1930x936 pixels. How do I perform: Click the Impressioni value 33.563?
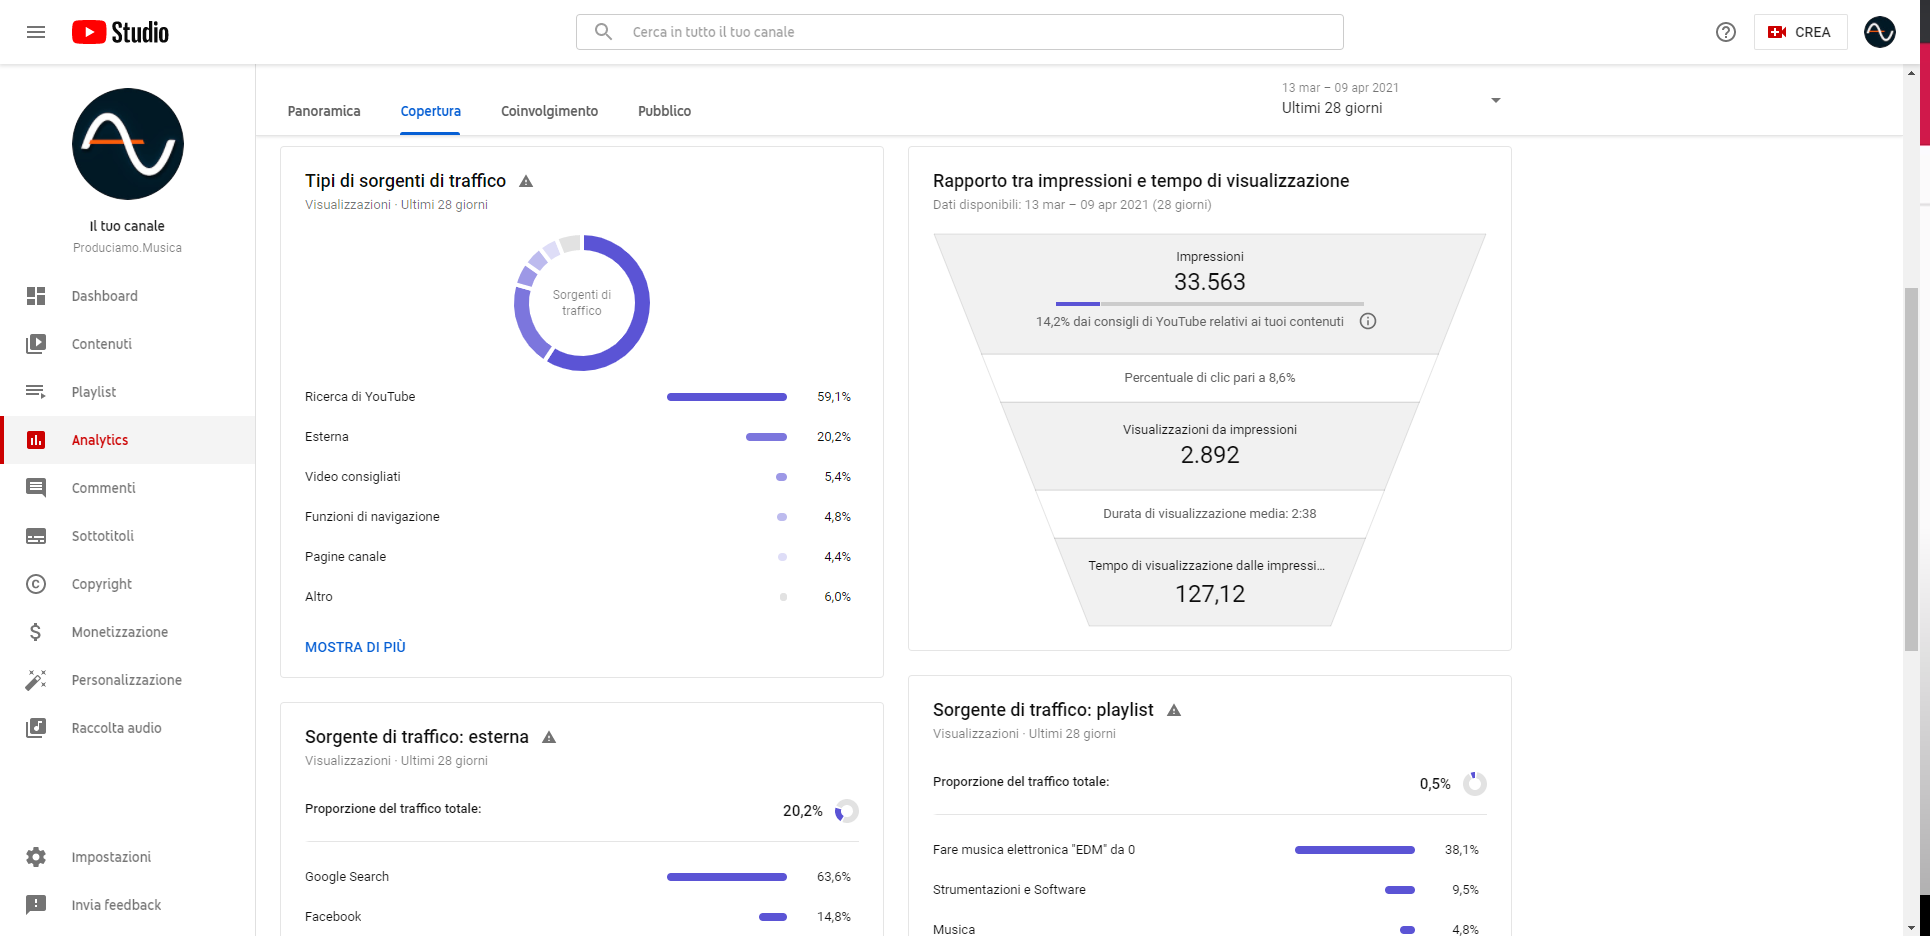coord(1210,282)
